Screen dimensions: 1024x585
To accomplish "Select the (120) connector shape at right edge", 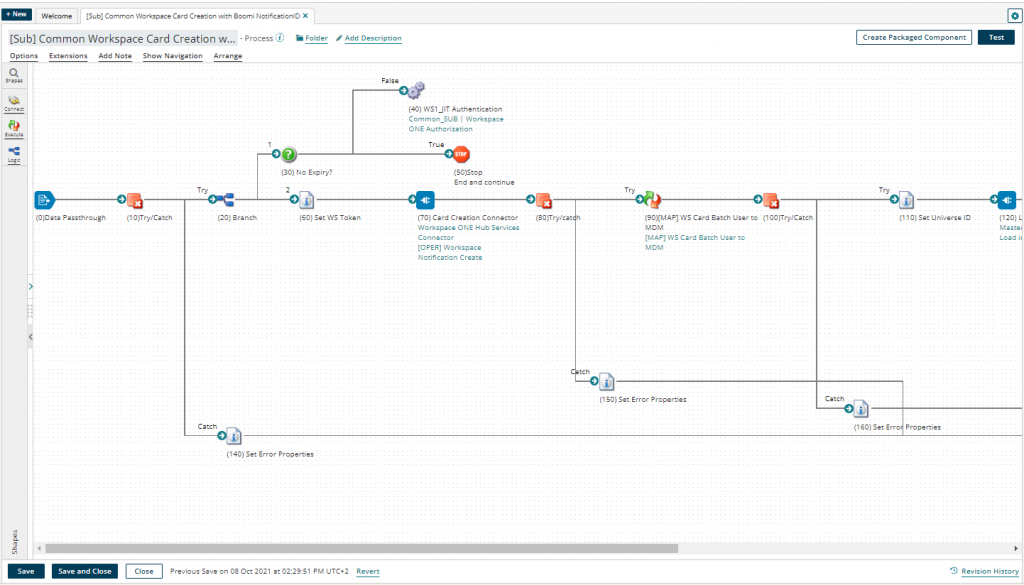I will 1007,200.
